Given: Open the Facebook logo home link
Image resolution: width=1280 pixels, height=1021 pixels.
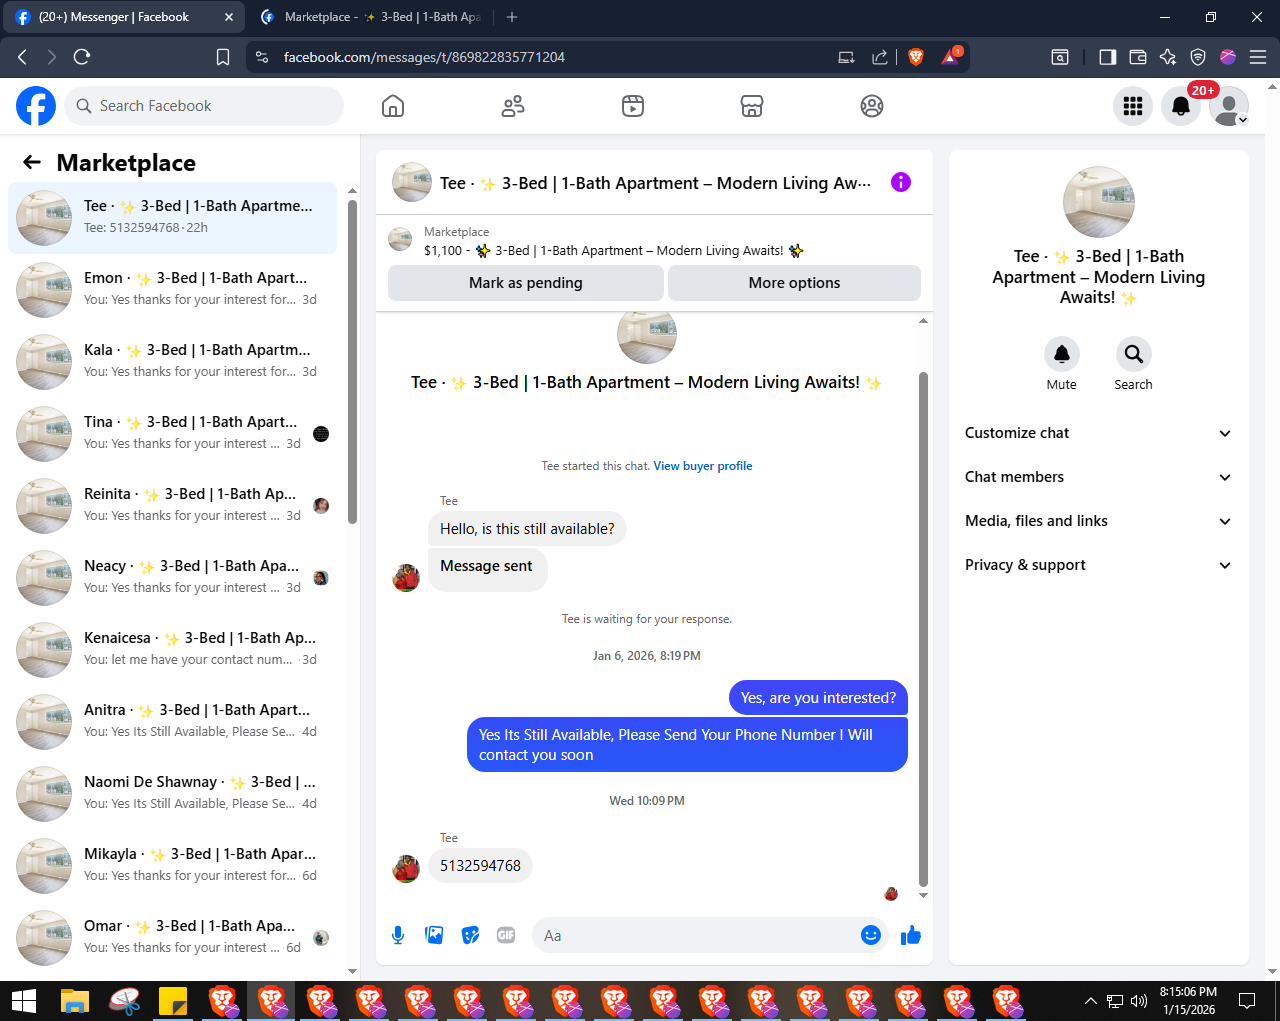Looking at the screenshot, I should point(36,106).
